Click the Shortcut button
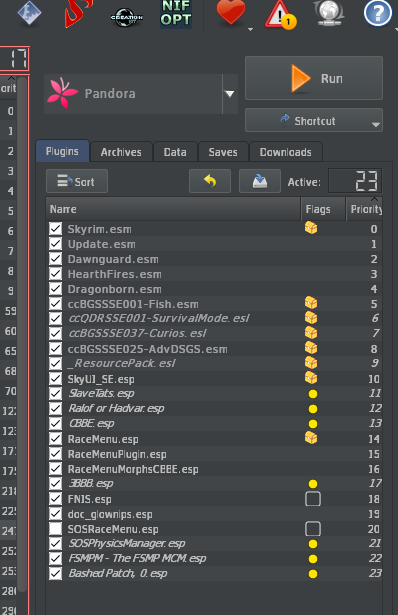This screenshot has width=398, height=615. (x=314, y=120)
